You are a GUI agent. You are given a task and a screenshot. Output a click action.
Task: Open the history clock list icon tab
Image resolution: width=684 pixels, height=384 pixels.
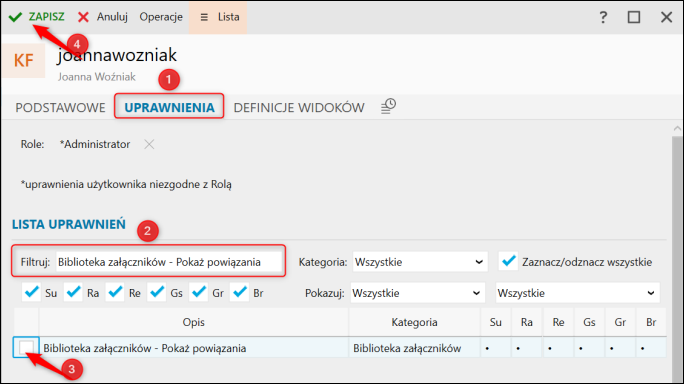click(x=388, y=106)
